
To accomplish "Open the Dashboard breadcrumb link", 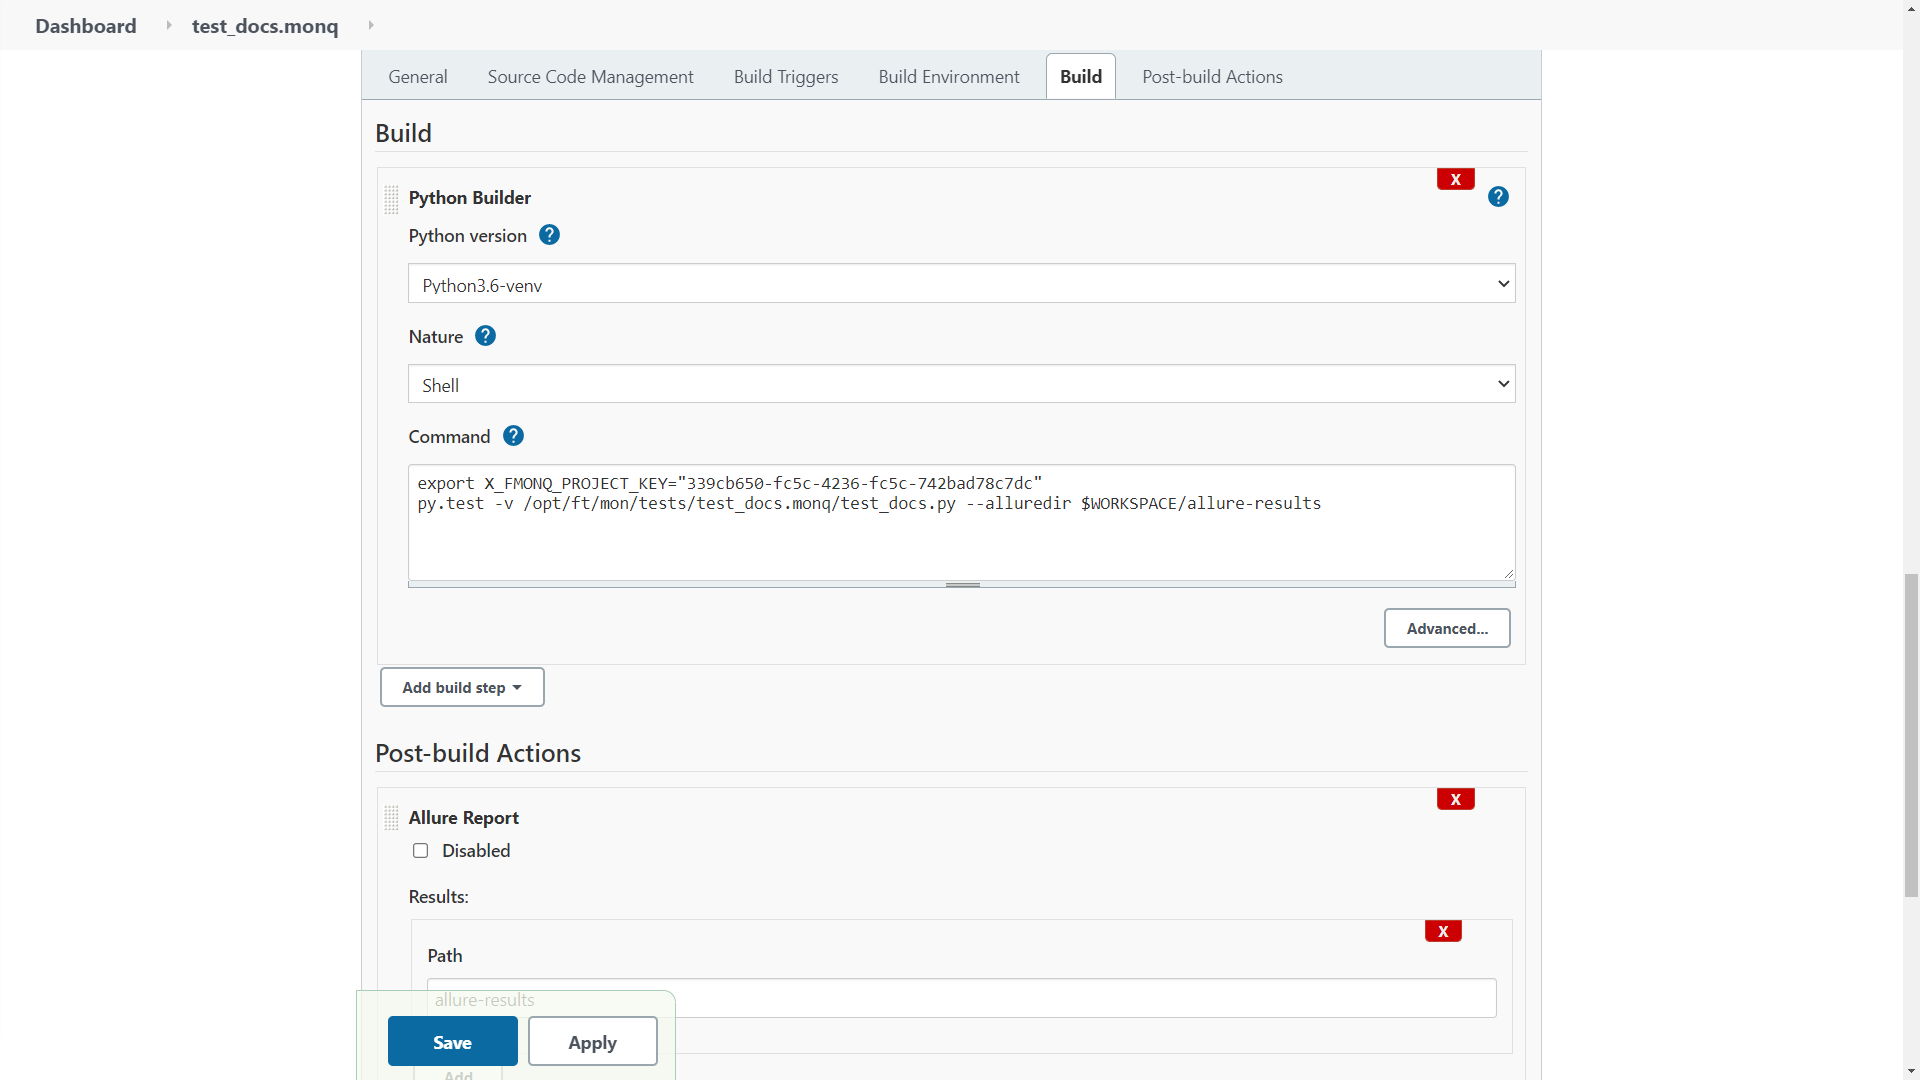I will coord(86,26).
